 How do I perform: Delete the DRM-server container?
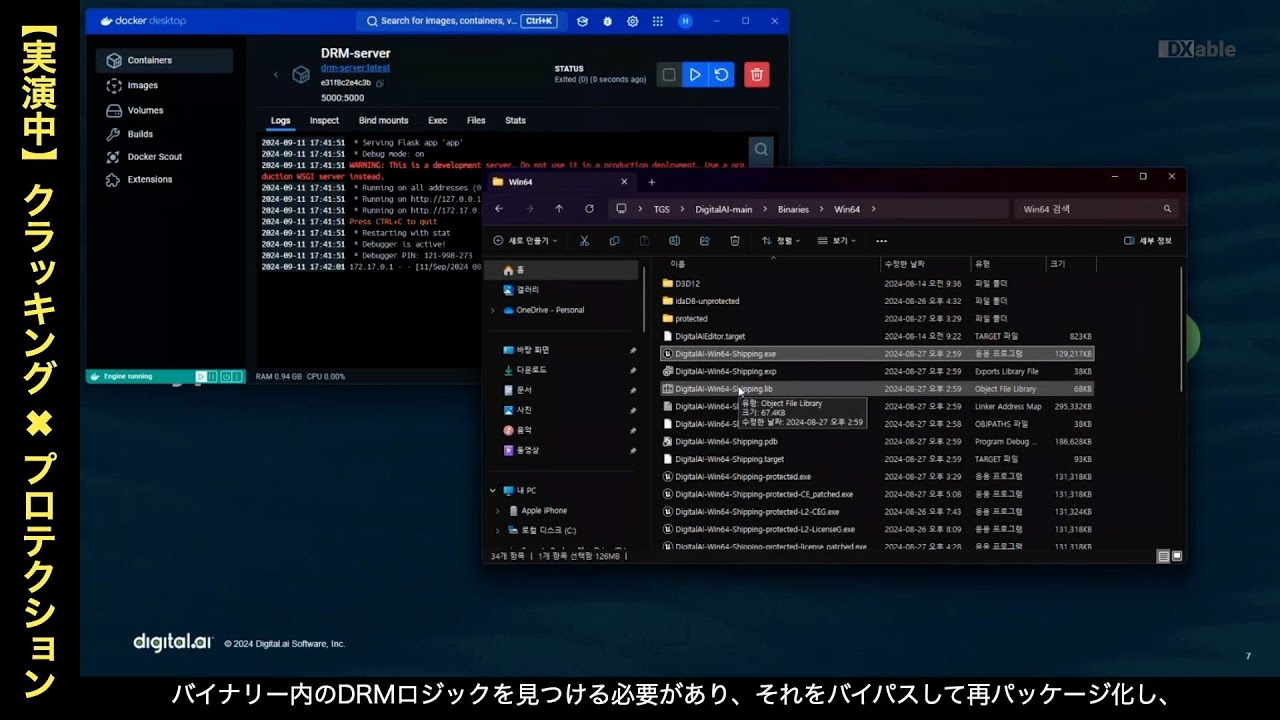757,74
